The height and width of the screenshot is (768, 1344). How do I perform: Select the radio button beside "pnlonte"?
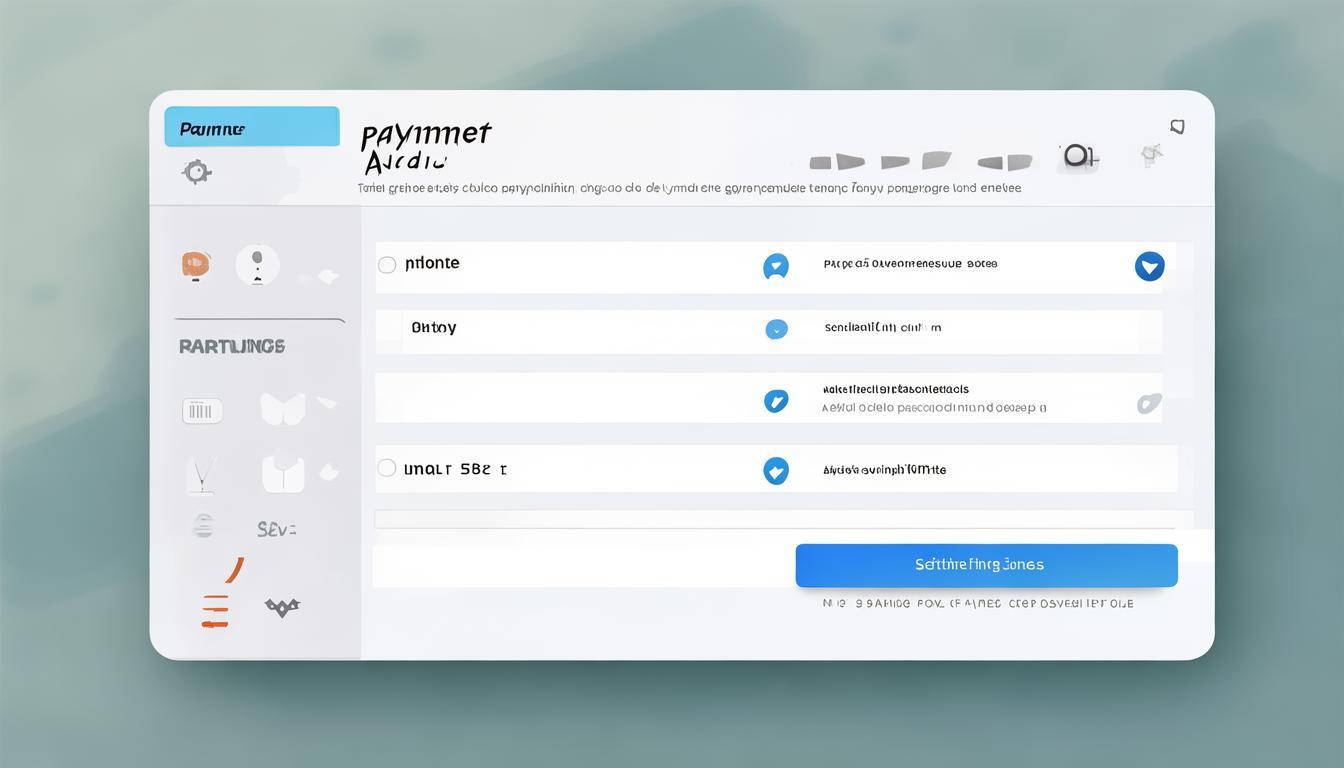387,265
